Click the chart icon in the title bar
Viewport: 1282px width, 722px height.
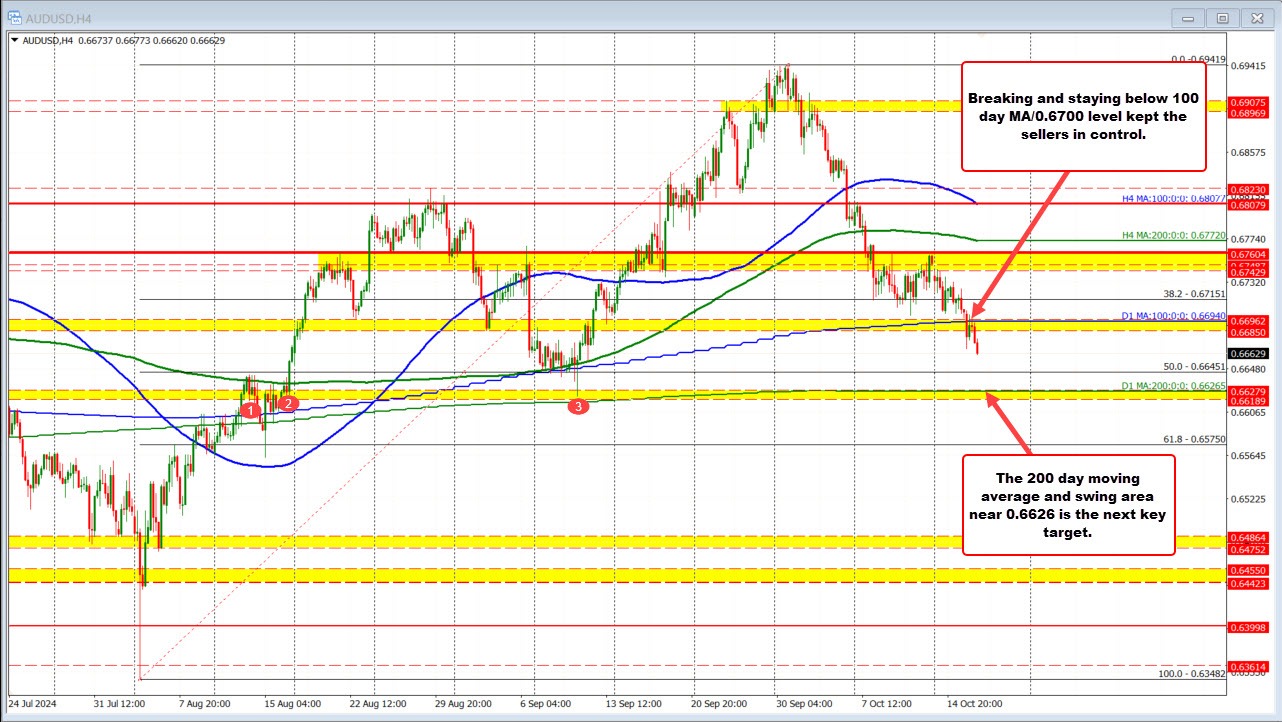coord(16,17)
